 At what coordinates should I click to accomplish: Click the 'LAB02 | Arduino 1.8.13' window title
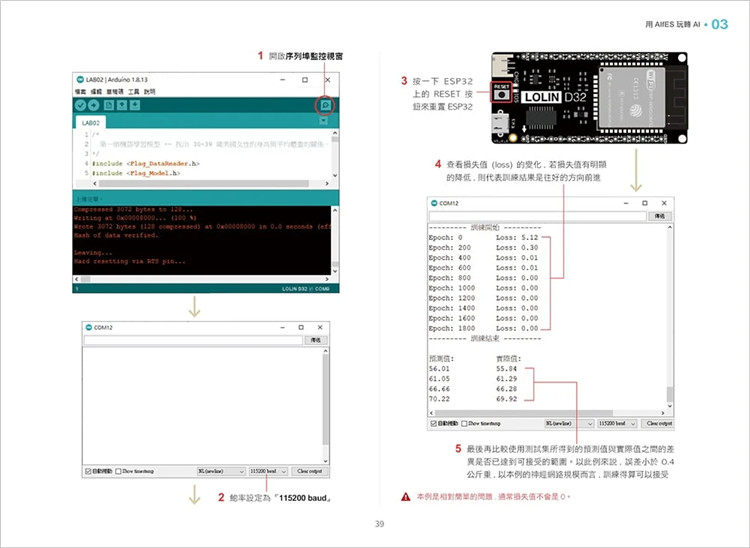(117, 79)
